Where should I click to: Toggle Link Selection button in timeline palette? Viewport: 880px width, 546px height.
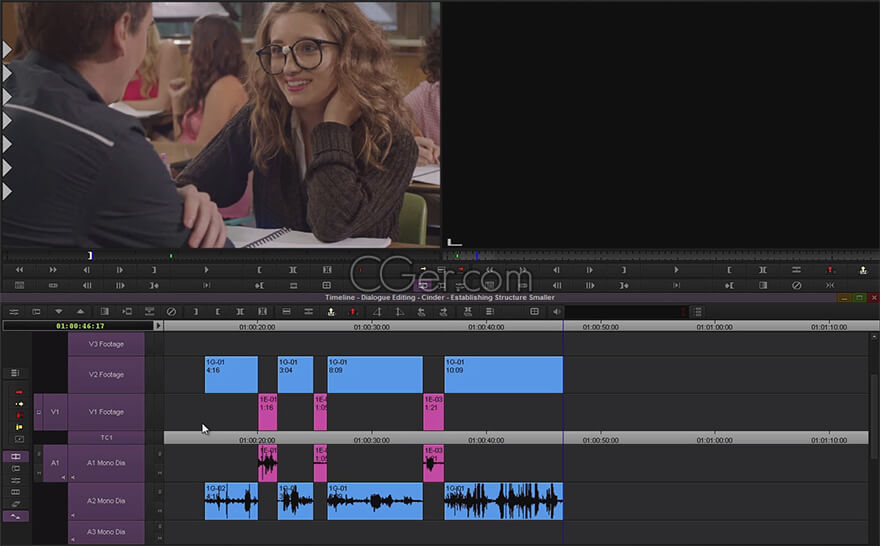pos(16,456)
